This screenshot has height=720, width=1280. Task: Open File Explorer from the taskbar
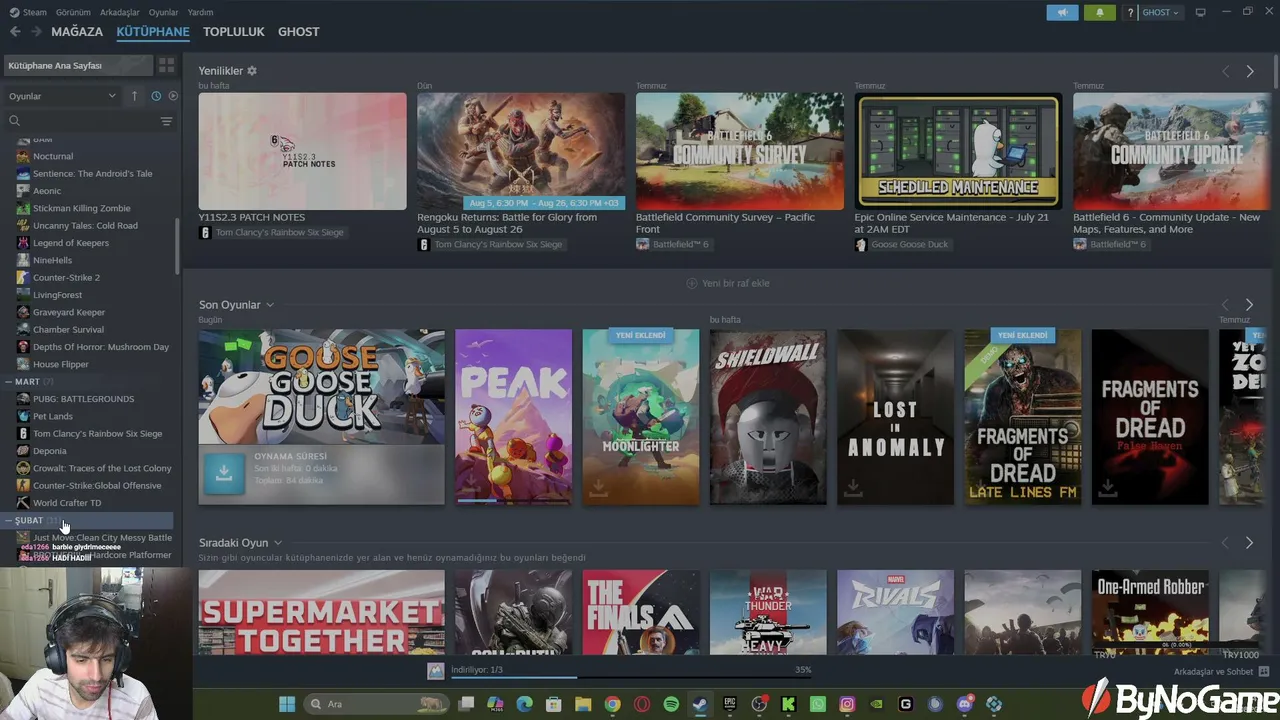(583, 704)
